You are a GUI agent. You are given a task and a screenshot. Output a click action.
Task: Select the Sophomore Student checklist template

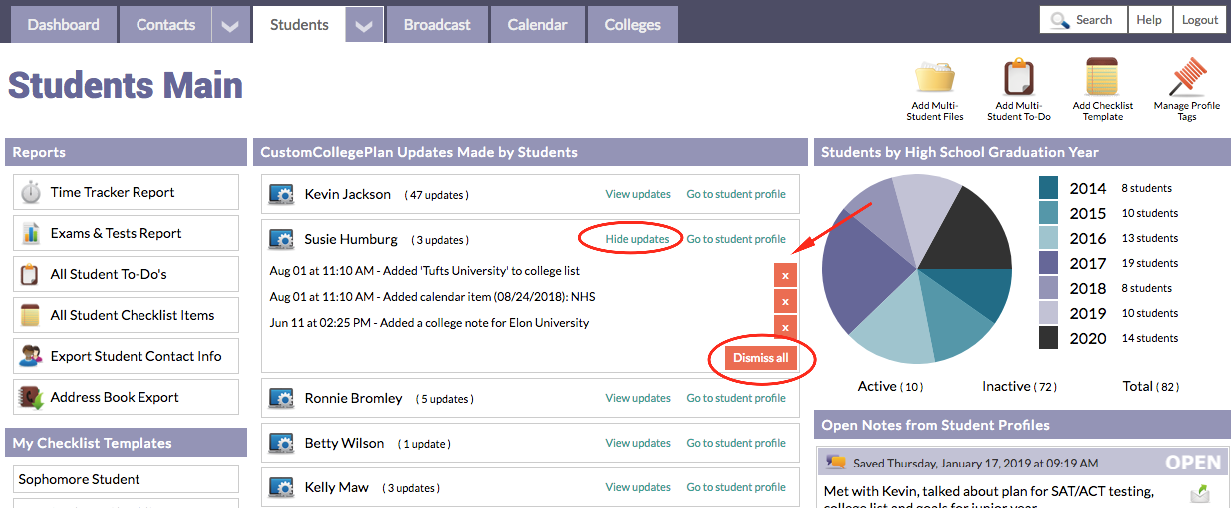pyautogui.click(x=126, y=479)
